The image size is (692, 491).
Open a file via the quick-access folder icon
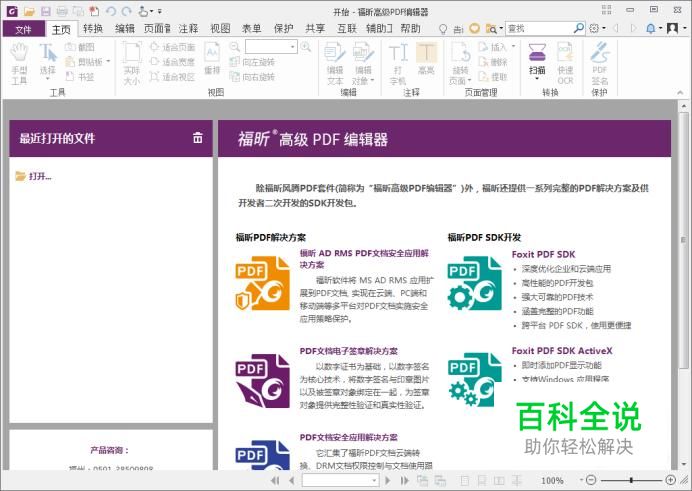click(29, 11)
